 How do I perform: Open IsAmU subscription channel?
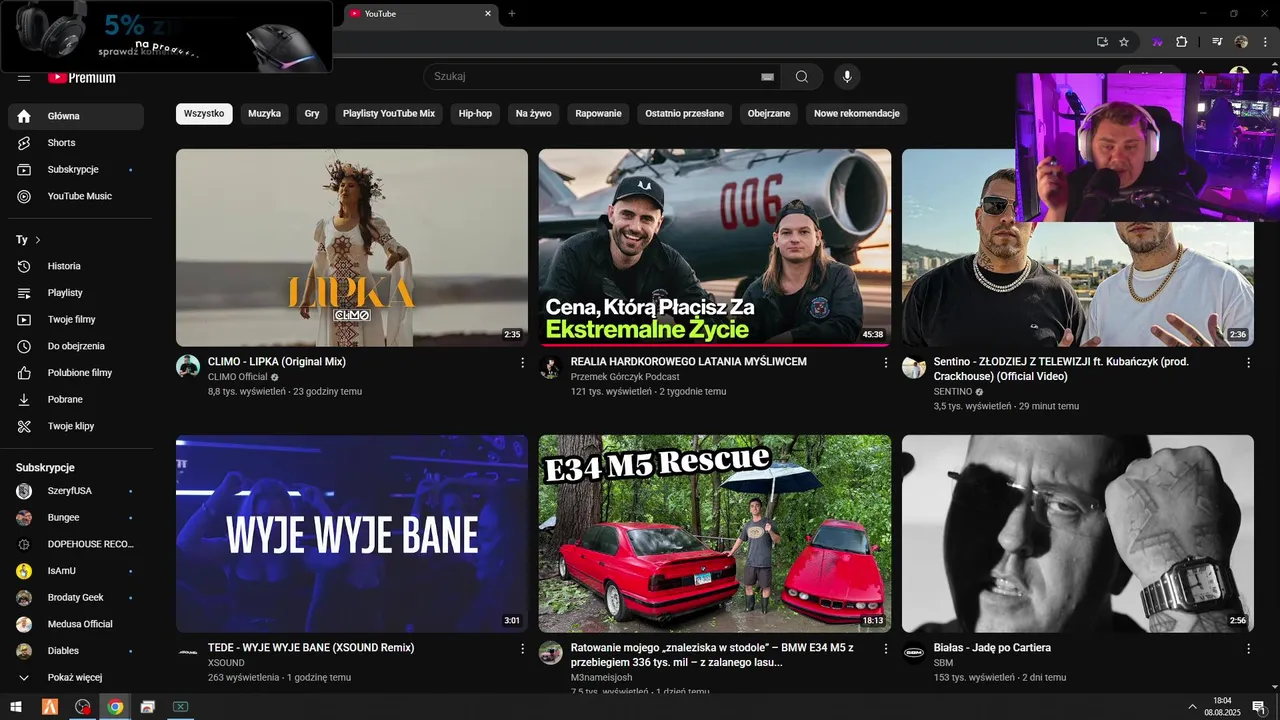[76, 571]
